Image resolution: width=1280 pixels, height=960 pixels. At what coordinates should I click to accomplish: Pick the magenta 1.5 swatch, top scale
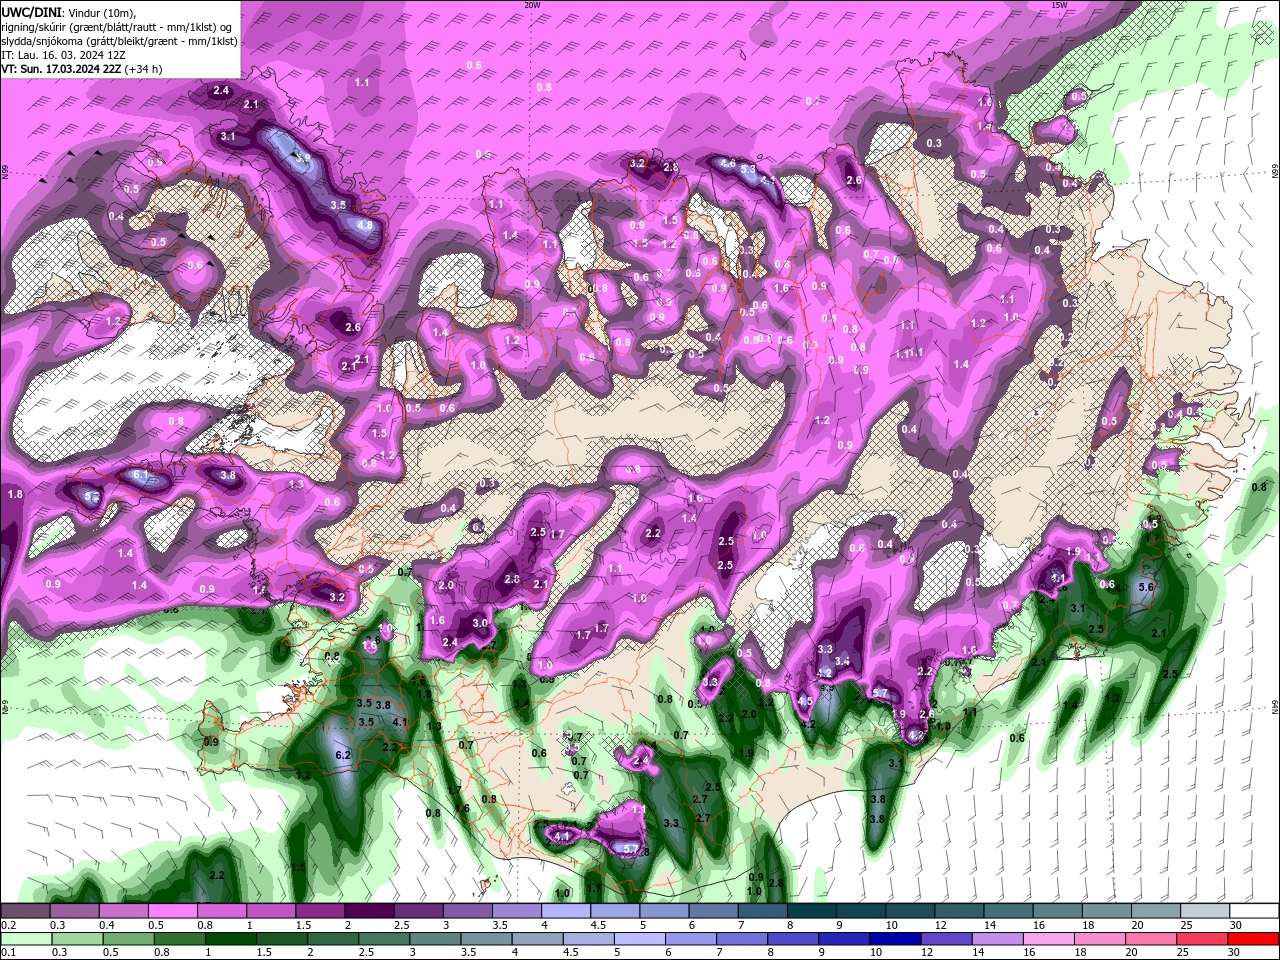click(319, 911)
